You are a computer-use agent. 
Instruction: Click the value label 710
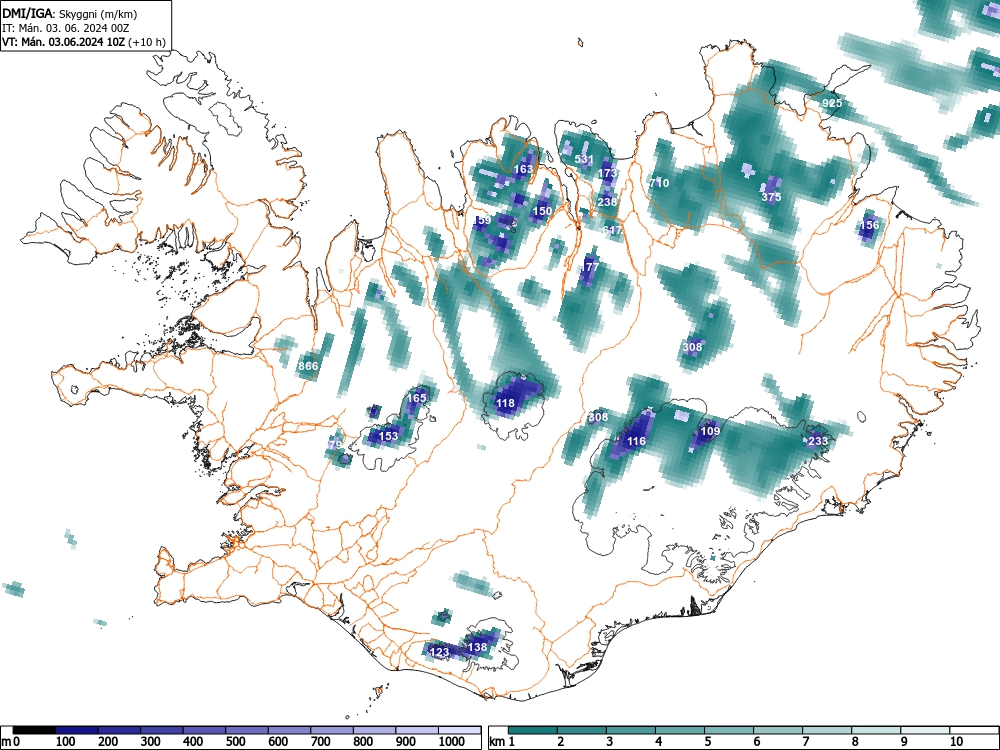(x=659, y=183)
